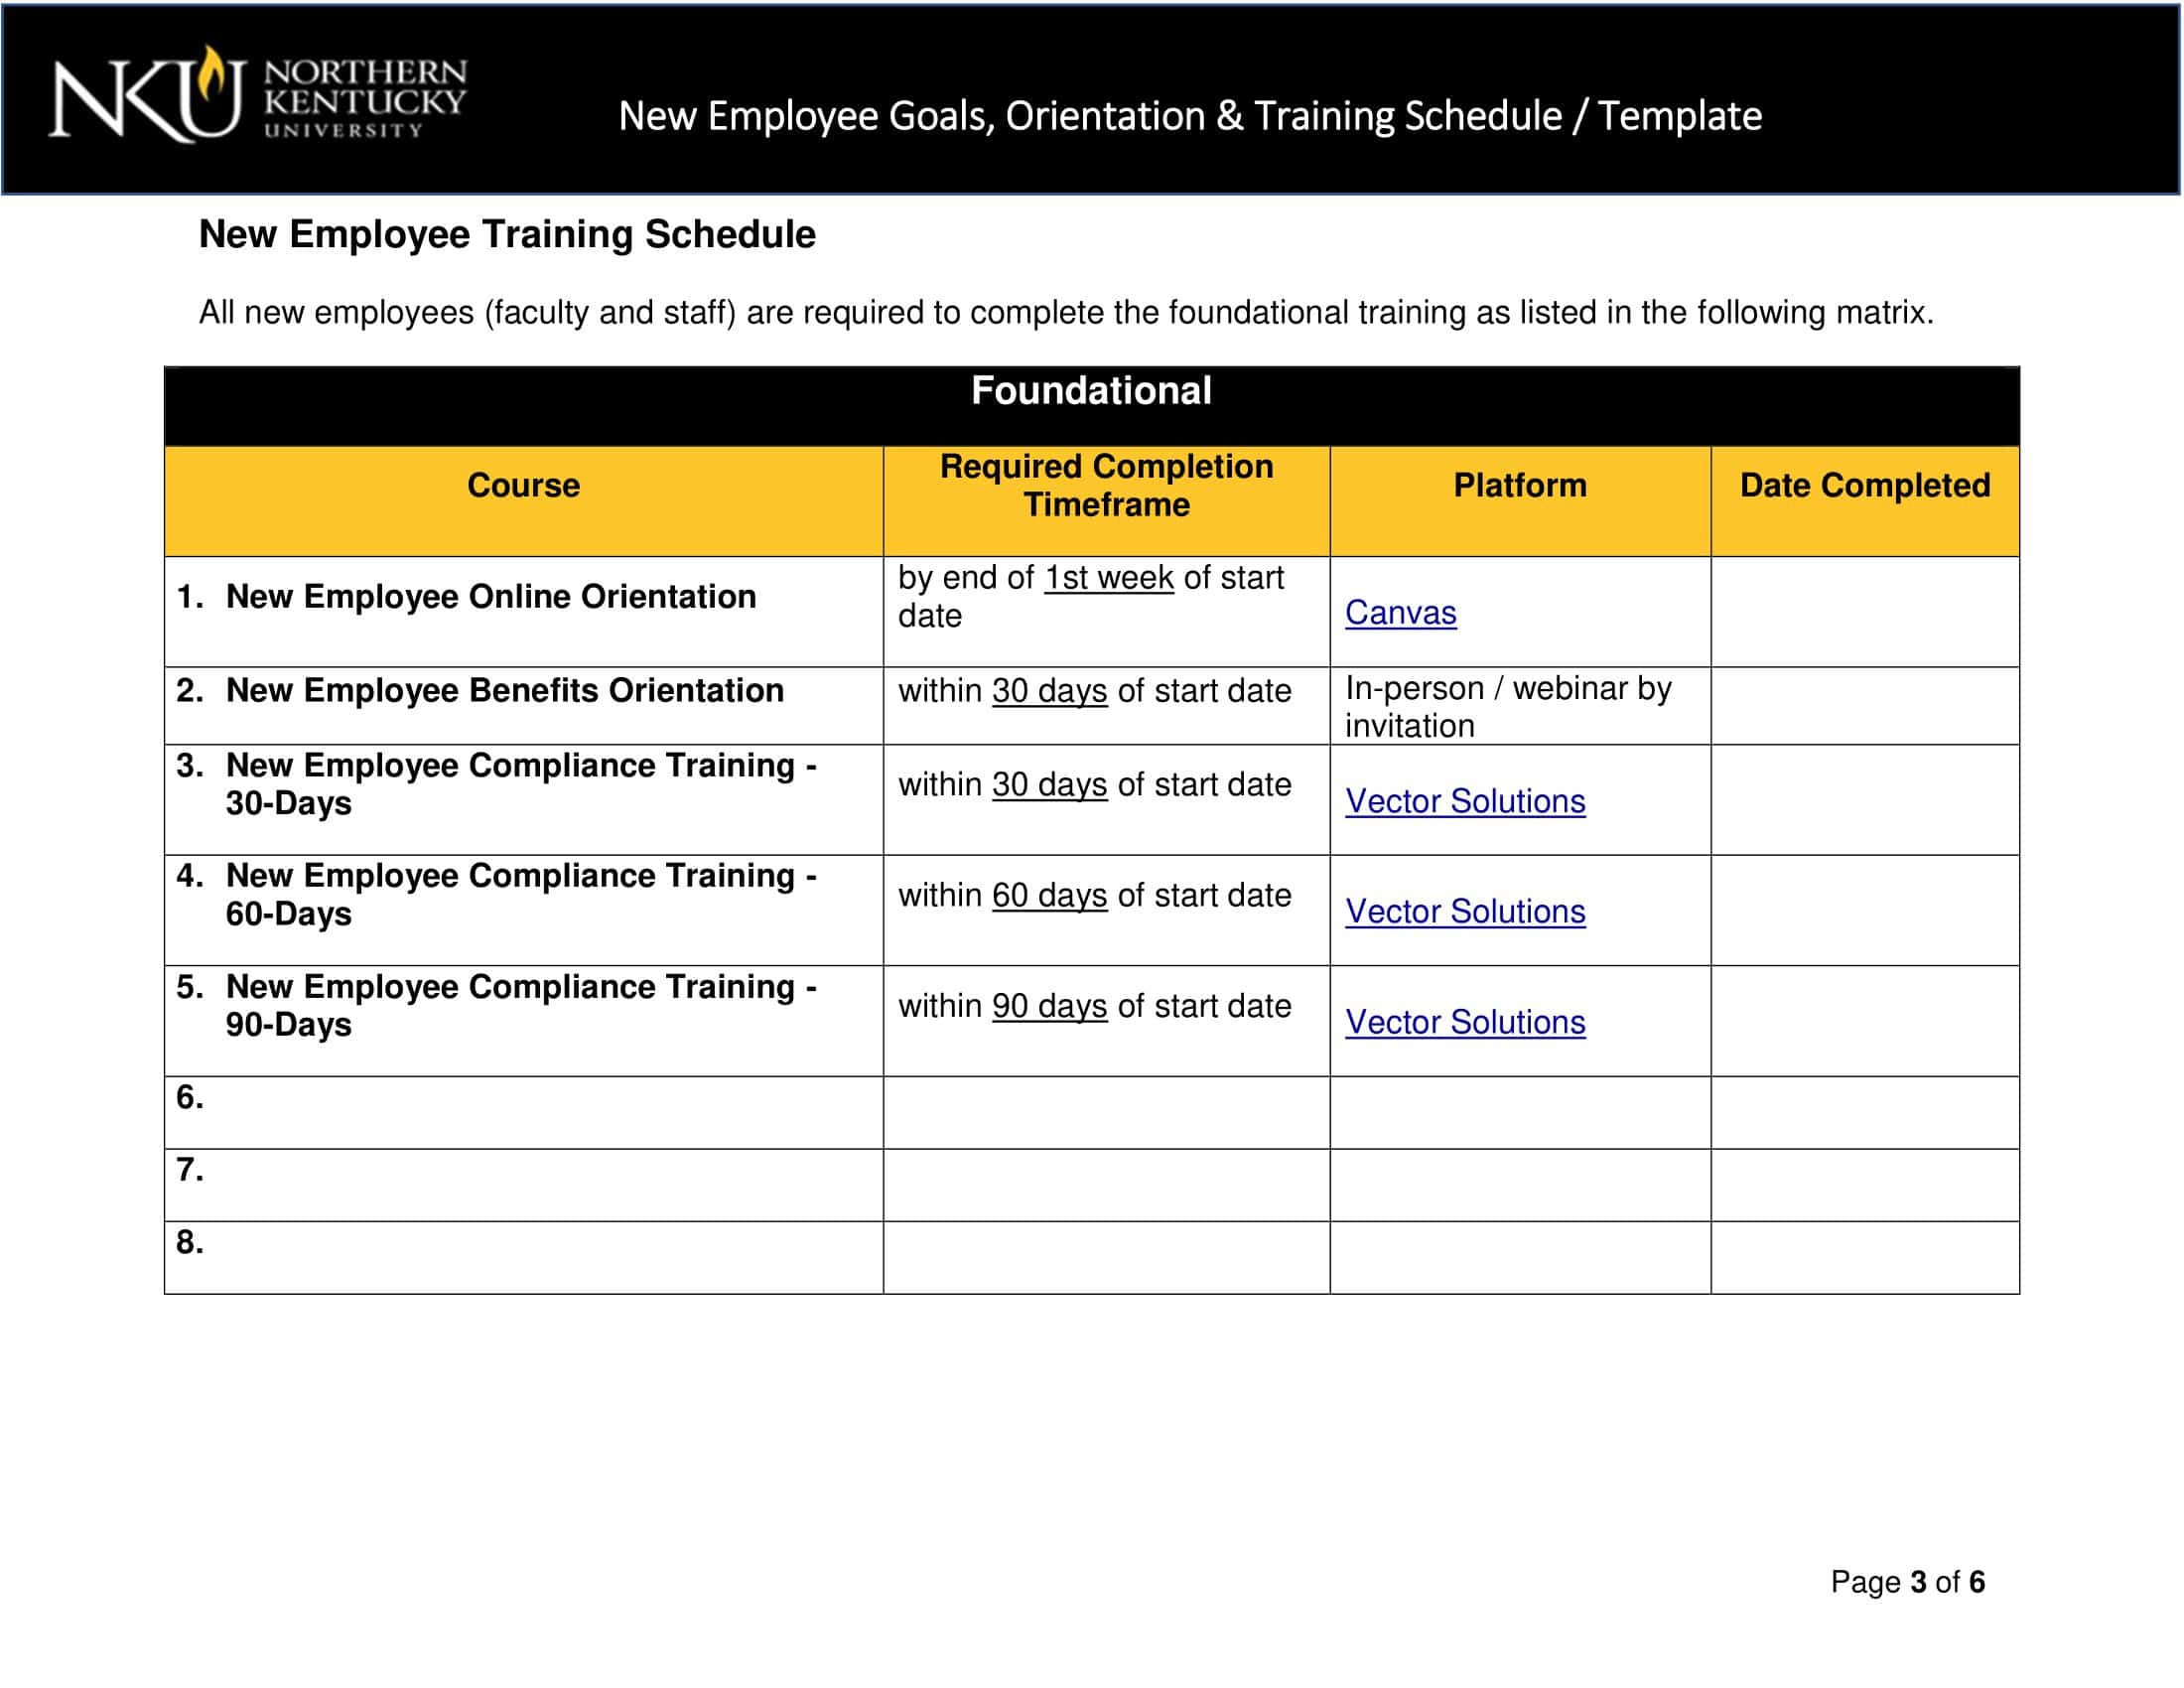
Task: Click Date Completed cell for 30-Days Compliance Training
Action: tap(1864, 799)
